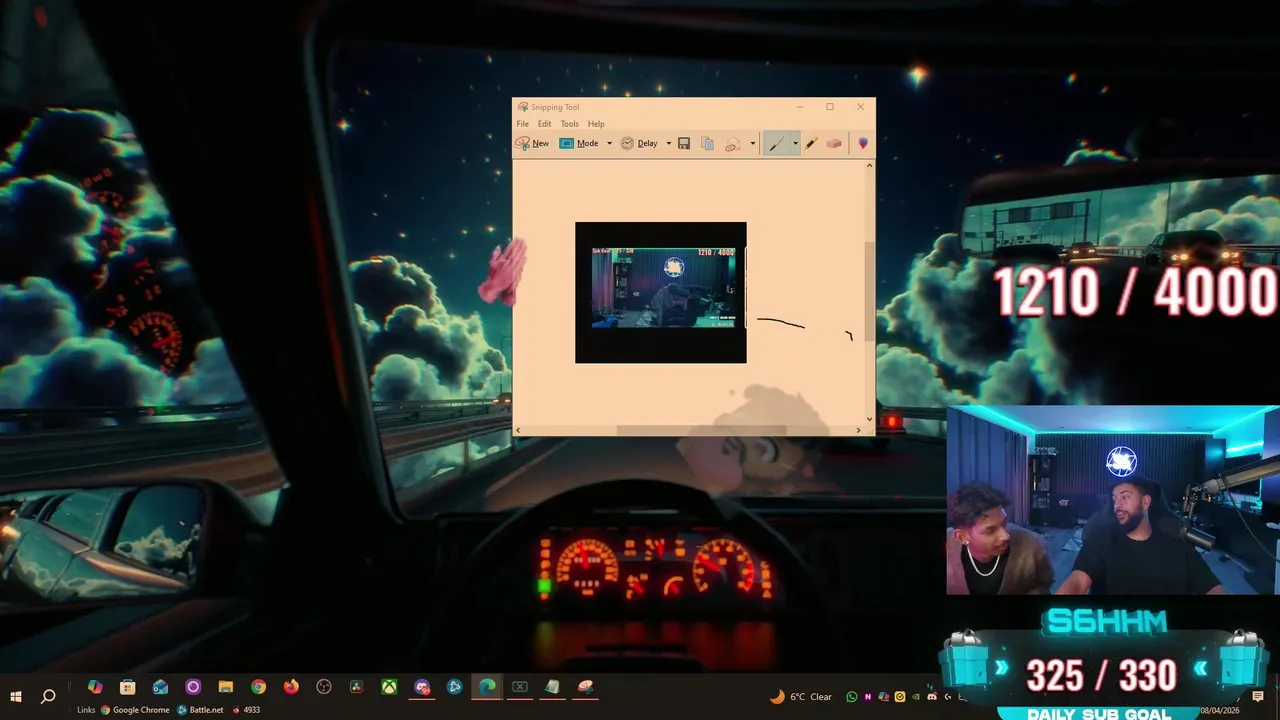Screen dimensions: 1280x720
Task: Open Discord tray icon
Action: pos(932,697)
